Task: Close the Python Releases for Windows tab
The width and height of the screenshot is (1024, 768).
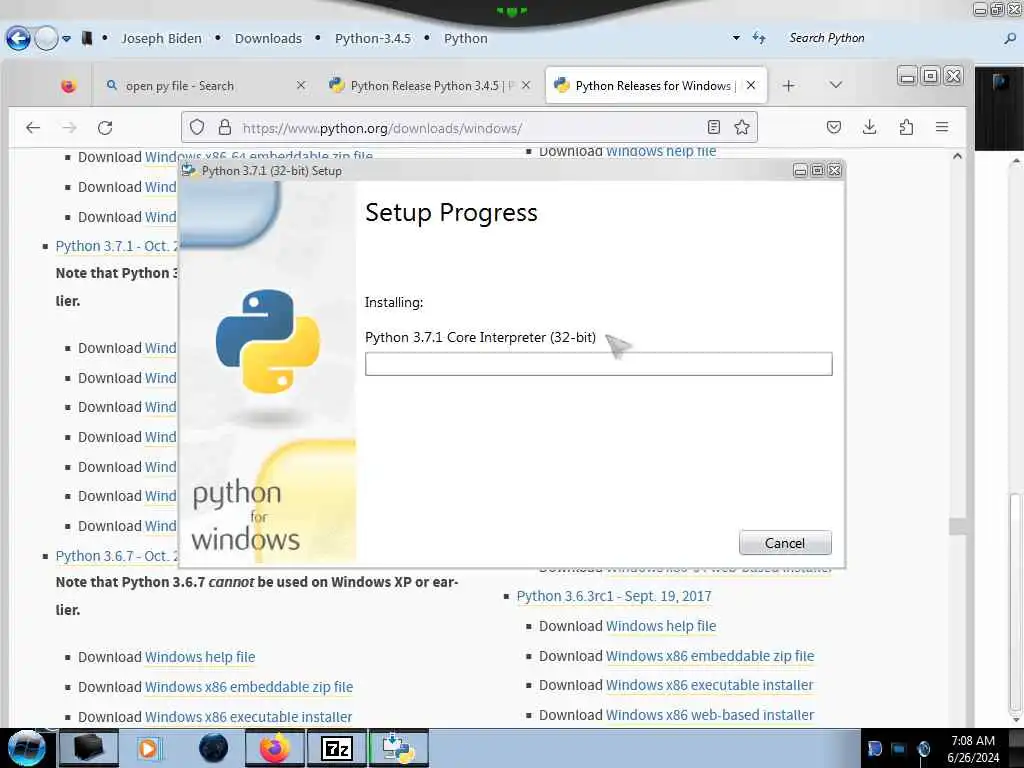Action: click(752, 86)
